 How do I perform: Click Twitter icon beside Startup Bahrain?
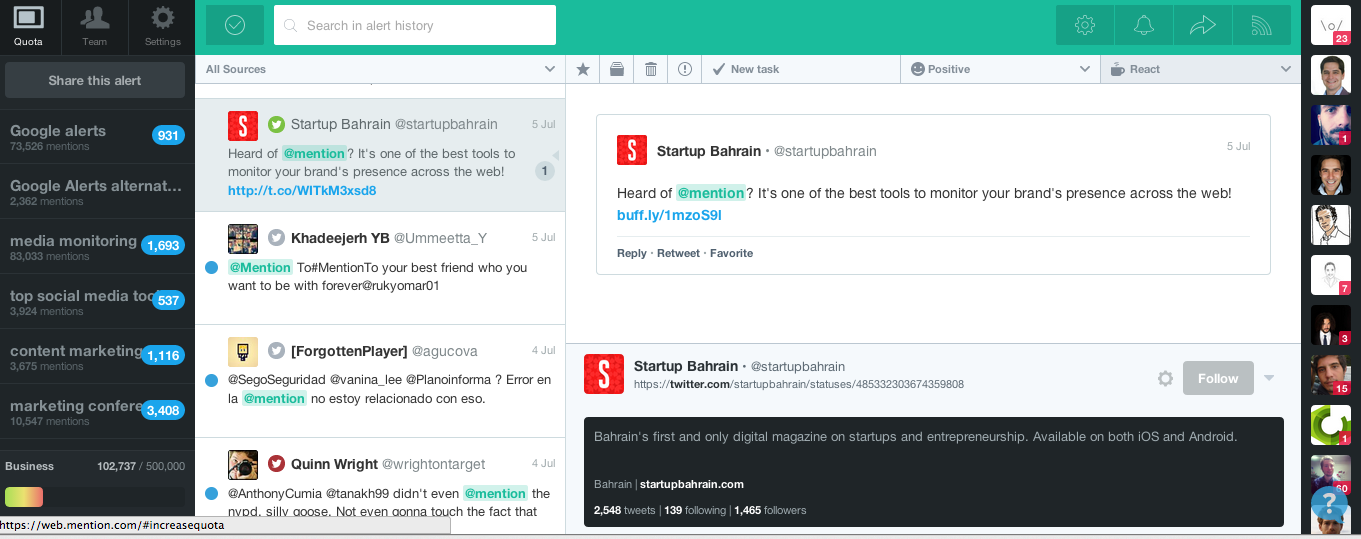276,124
